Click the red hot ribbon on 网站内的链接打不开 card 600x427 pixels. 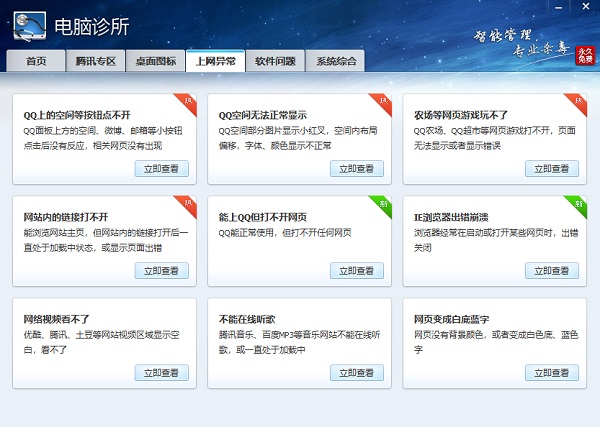tap(187, 205)
